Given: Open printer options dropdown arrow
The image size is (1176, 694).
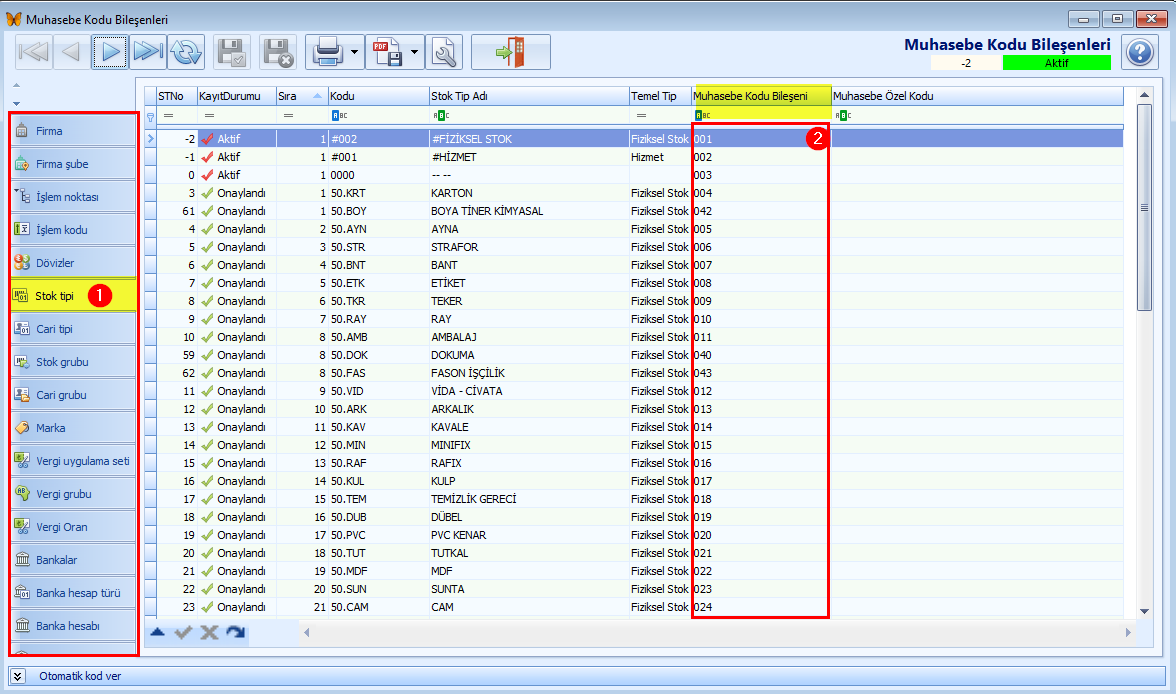Looking at the screenshot, I should click(x=354, y=52).
